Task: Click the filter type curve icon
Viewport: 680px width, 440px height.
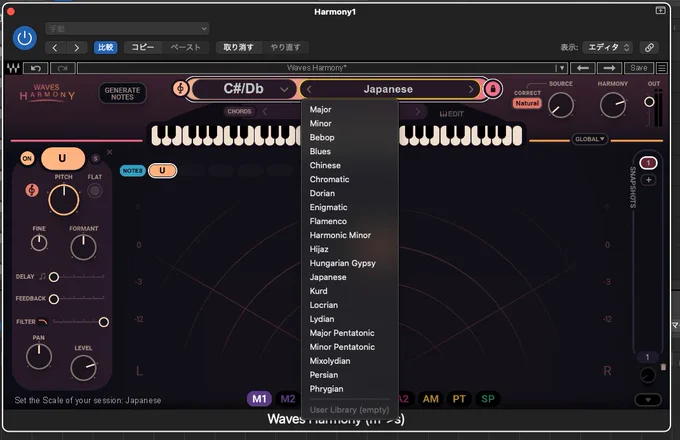Action: pyautogui.click(x=43, y=322)
